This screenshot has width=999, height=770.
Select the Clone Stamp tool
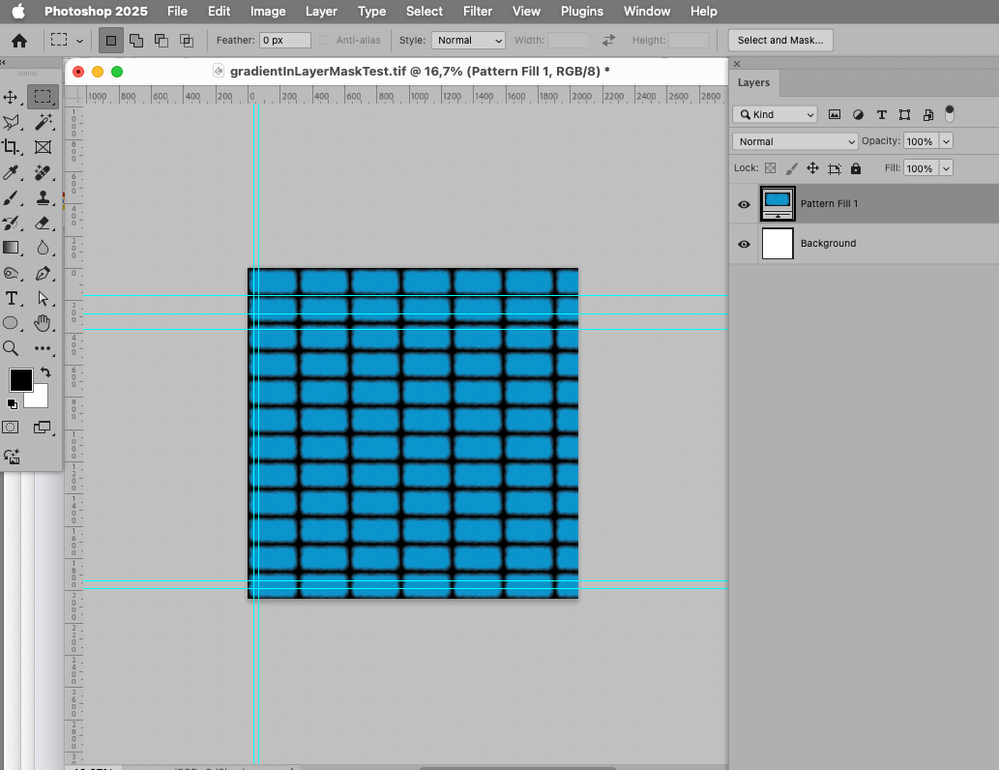[x=43, y=198]
